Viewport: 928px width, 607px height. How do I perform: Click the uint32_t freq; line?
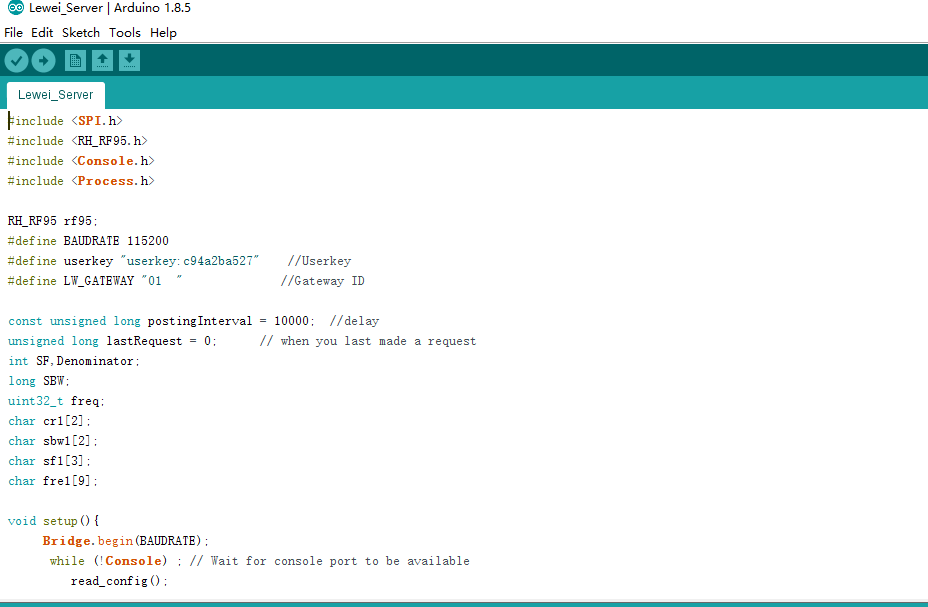(x=56, y=401)
